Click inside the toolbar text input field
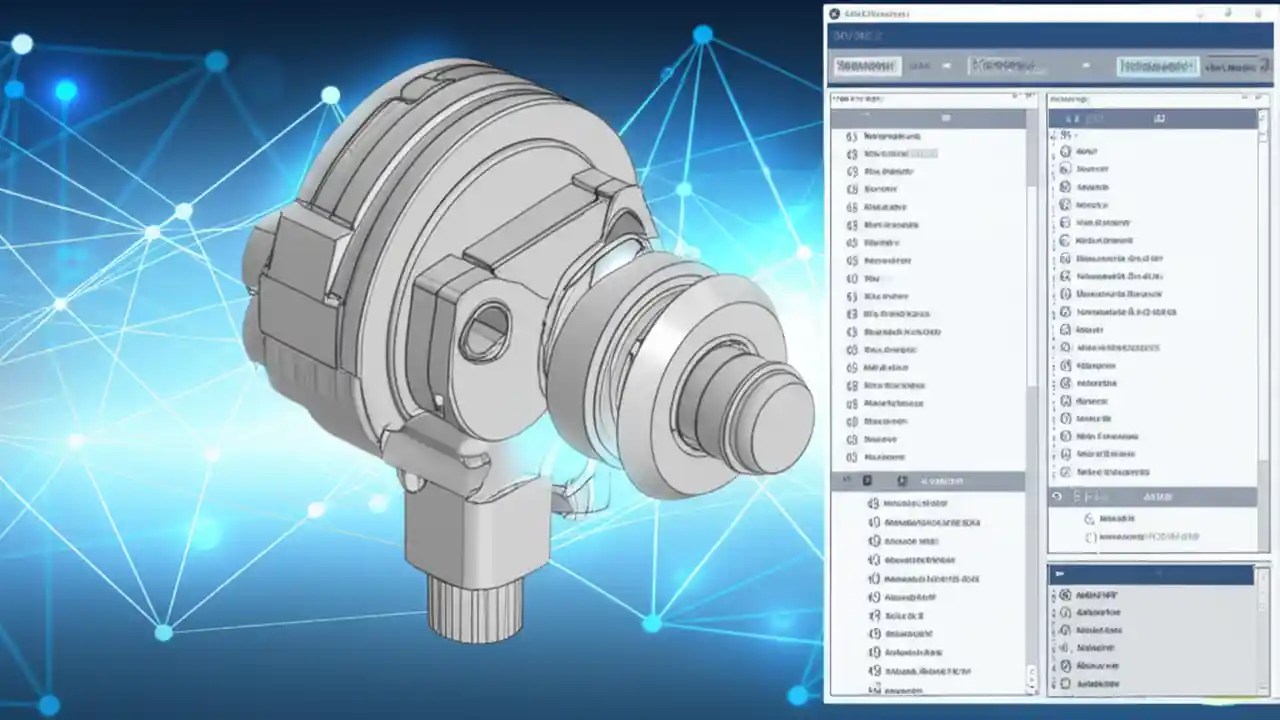 pyautogui.click(x=1010, y=66)
